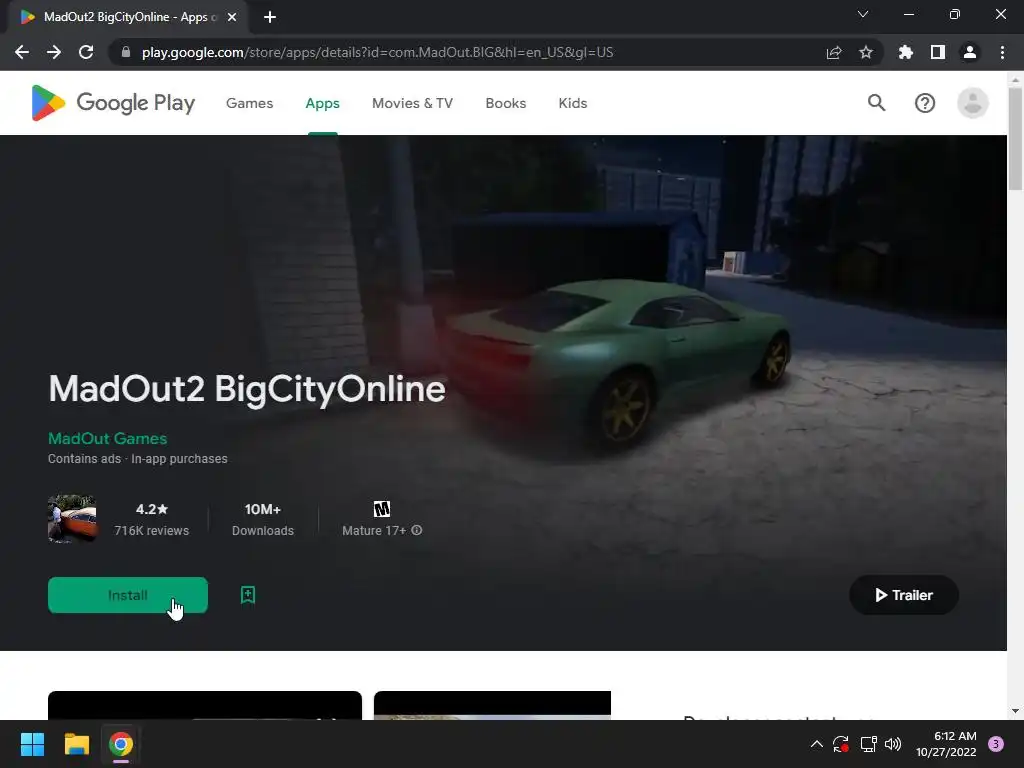Screen dimensions: 1024x768
Task: Open the notification badge showing 3
Action: (996, 744)
